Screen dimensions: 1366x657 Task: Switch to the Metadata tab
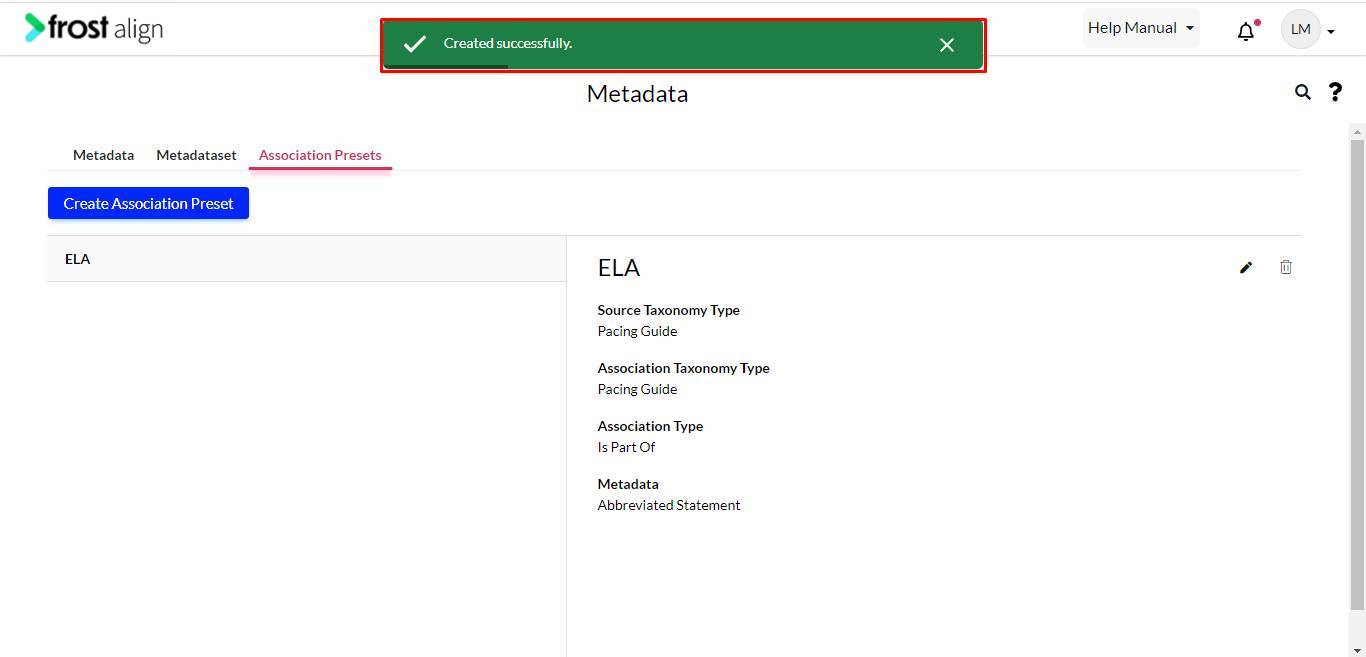click(103, 155)
